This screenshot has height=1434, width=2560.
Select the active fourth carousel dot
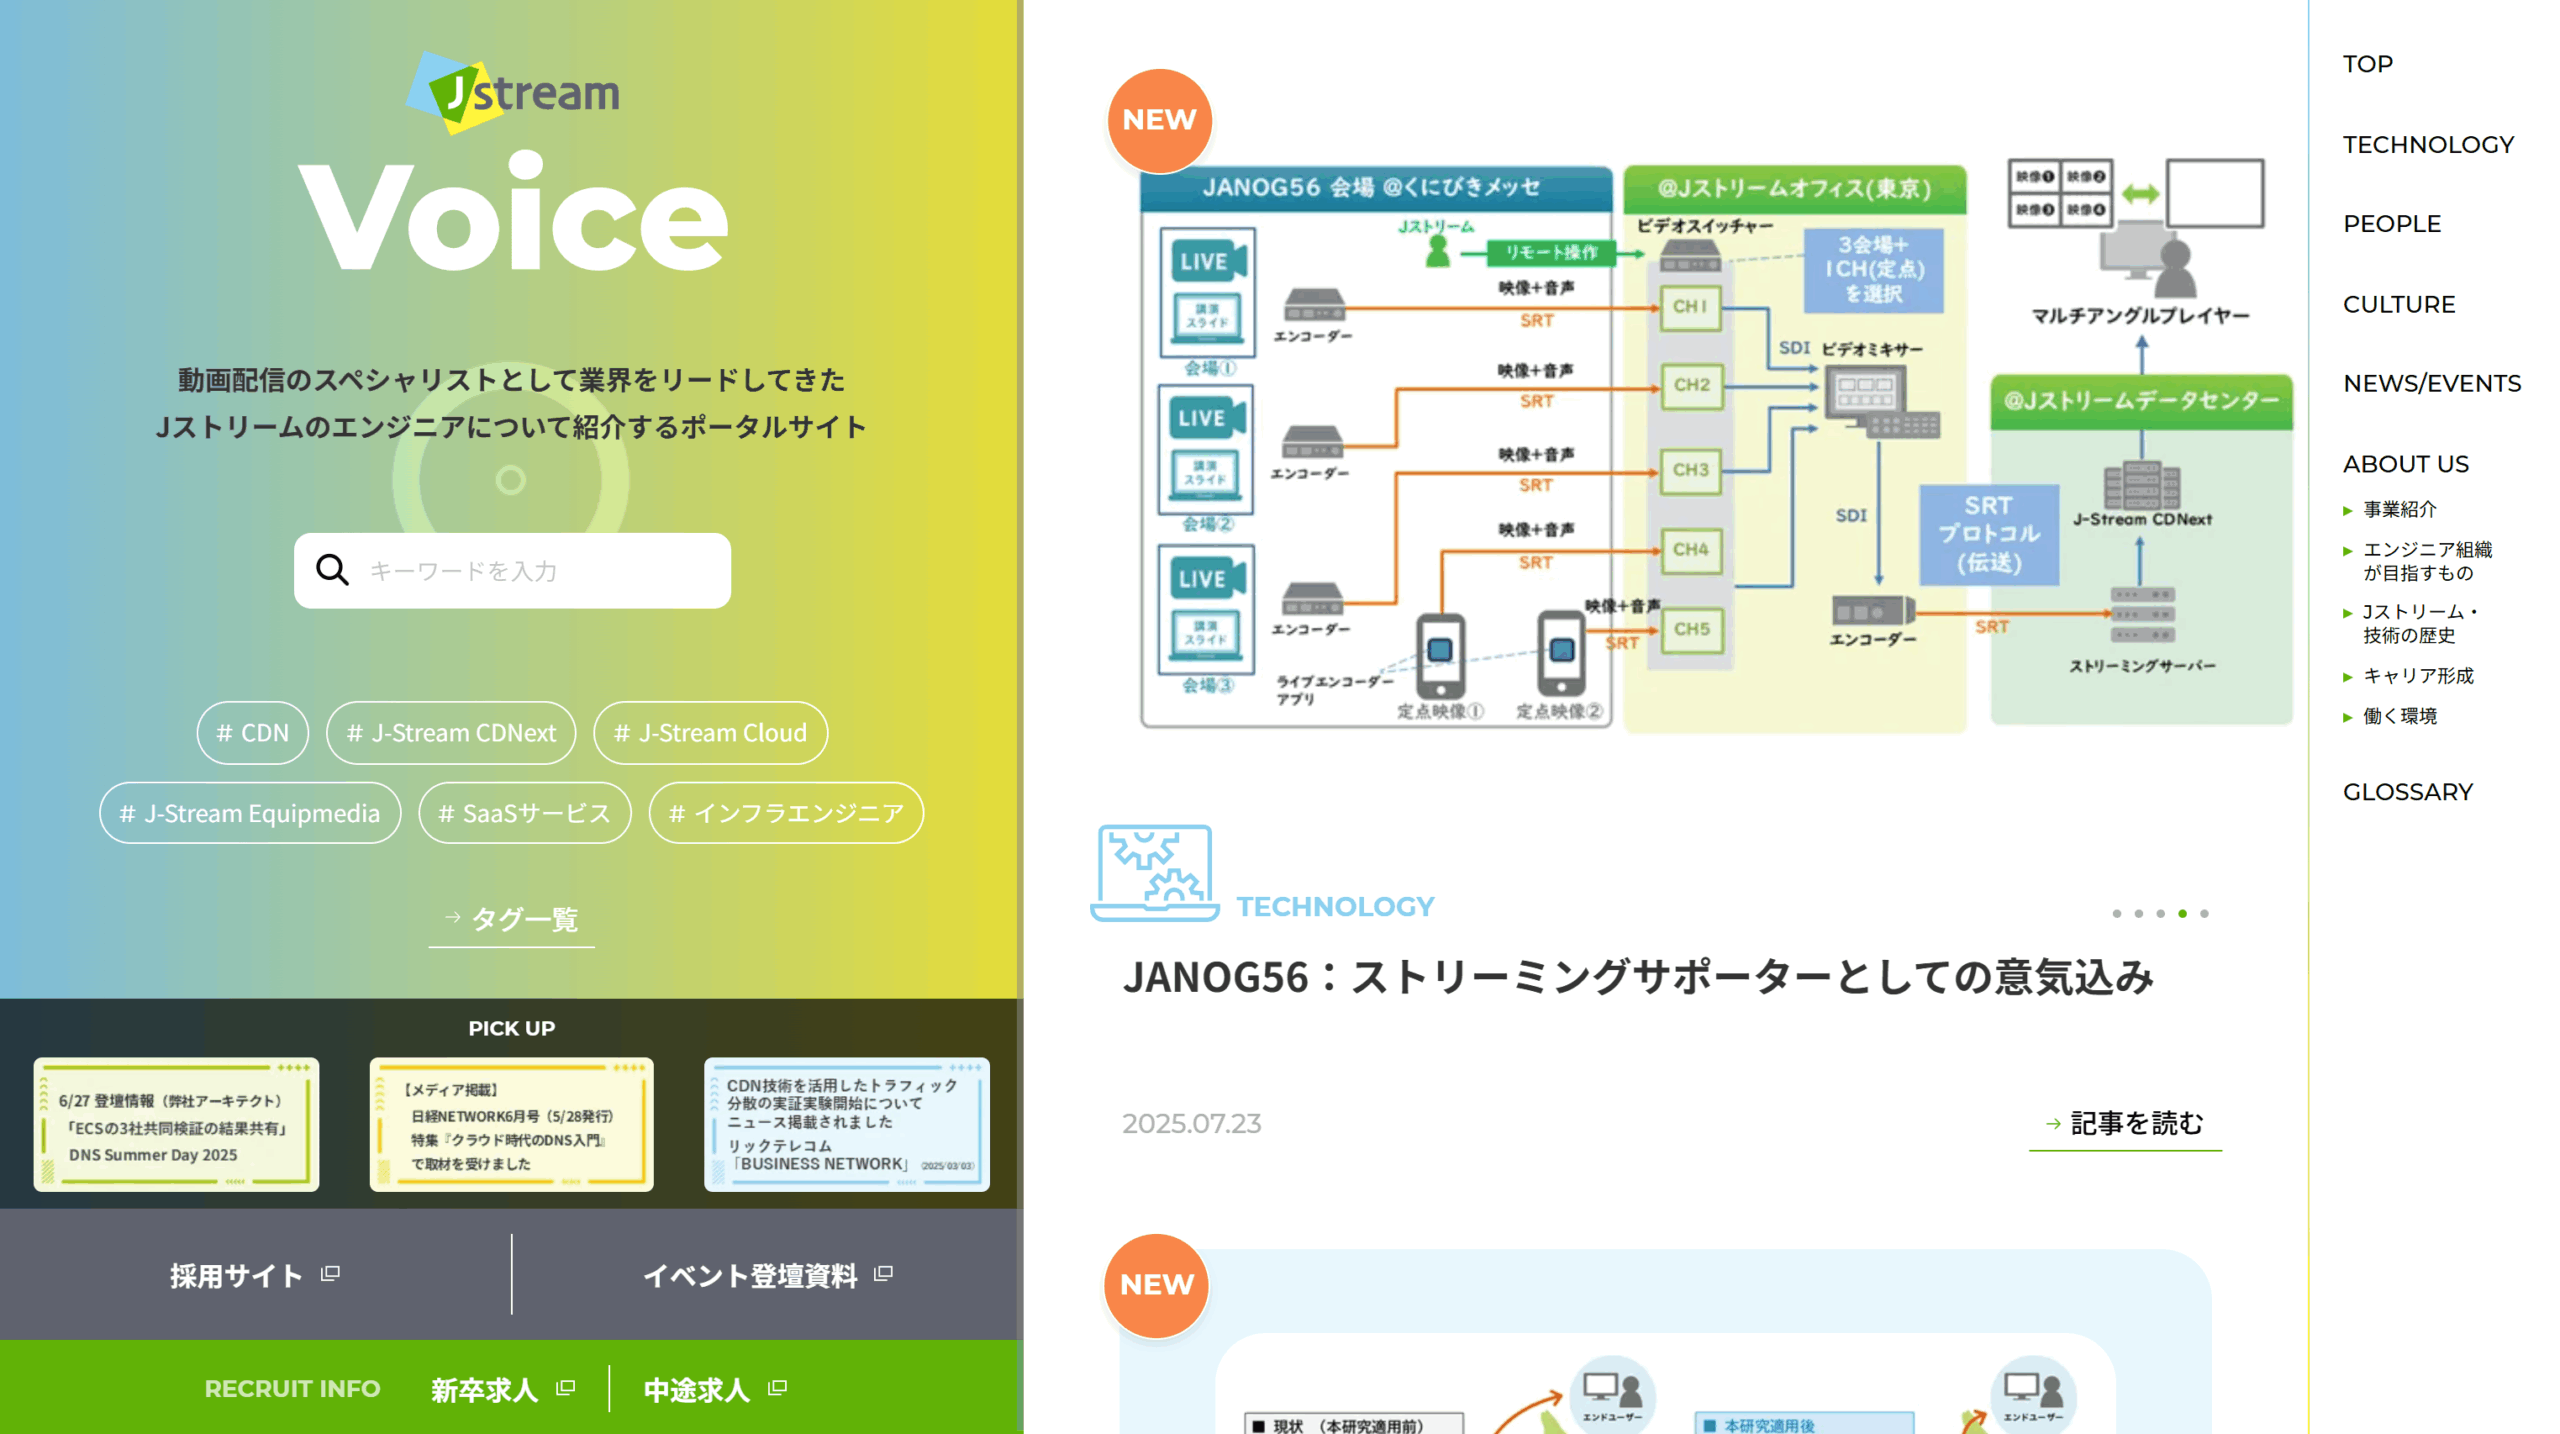click(2182, 914)
